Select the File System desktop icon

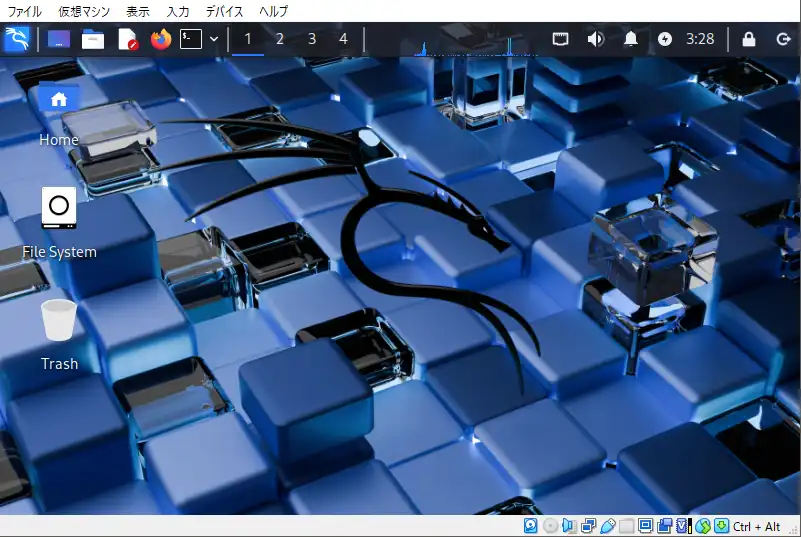pos(59,223)
